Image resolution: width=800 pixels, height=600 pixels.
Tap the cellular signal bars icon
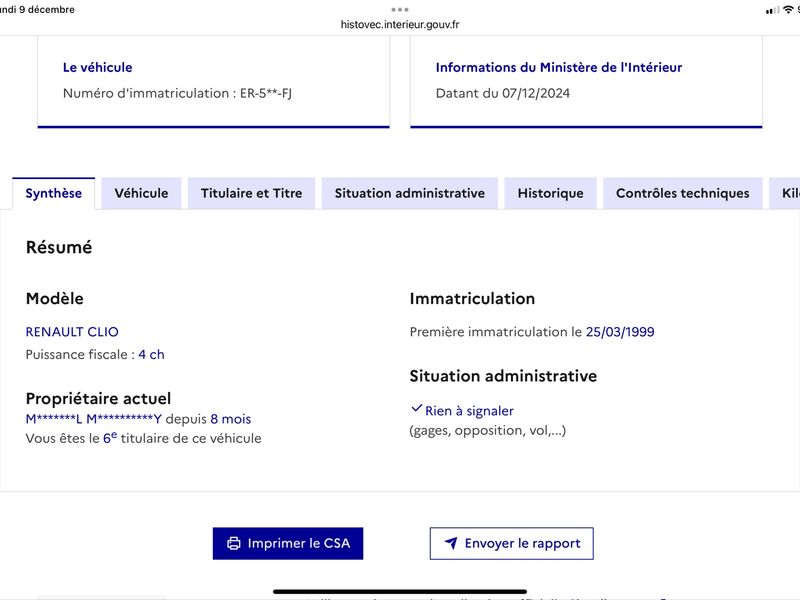click(x=772, y=10)
